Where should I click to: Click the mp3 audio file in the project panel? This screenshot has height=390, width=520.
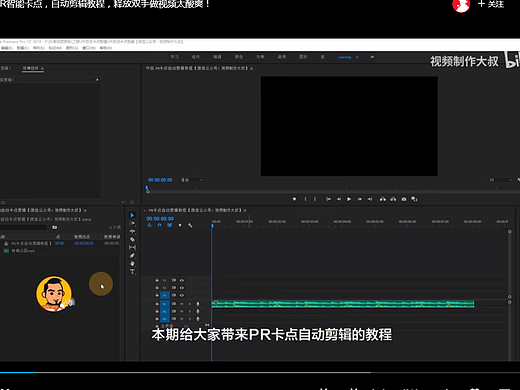coord(23,251)
